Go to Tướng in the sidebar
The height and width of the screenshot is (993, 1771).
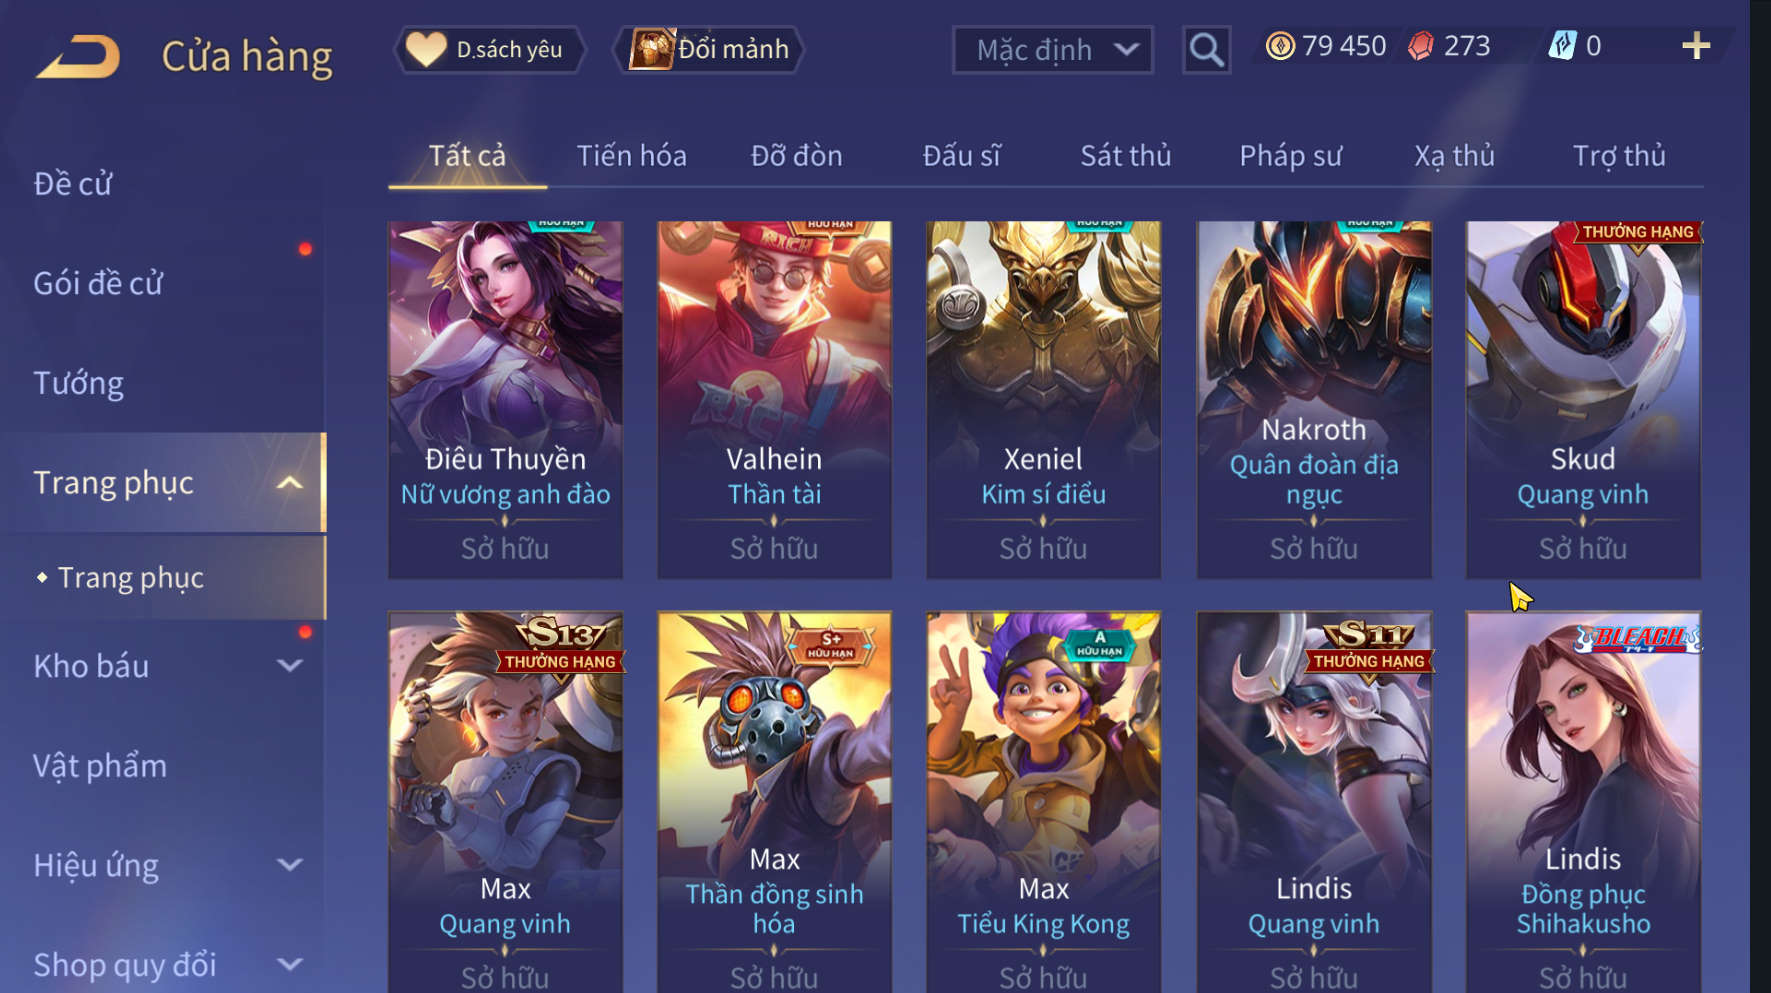(79, 383)
